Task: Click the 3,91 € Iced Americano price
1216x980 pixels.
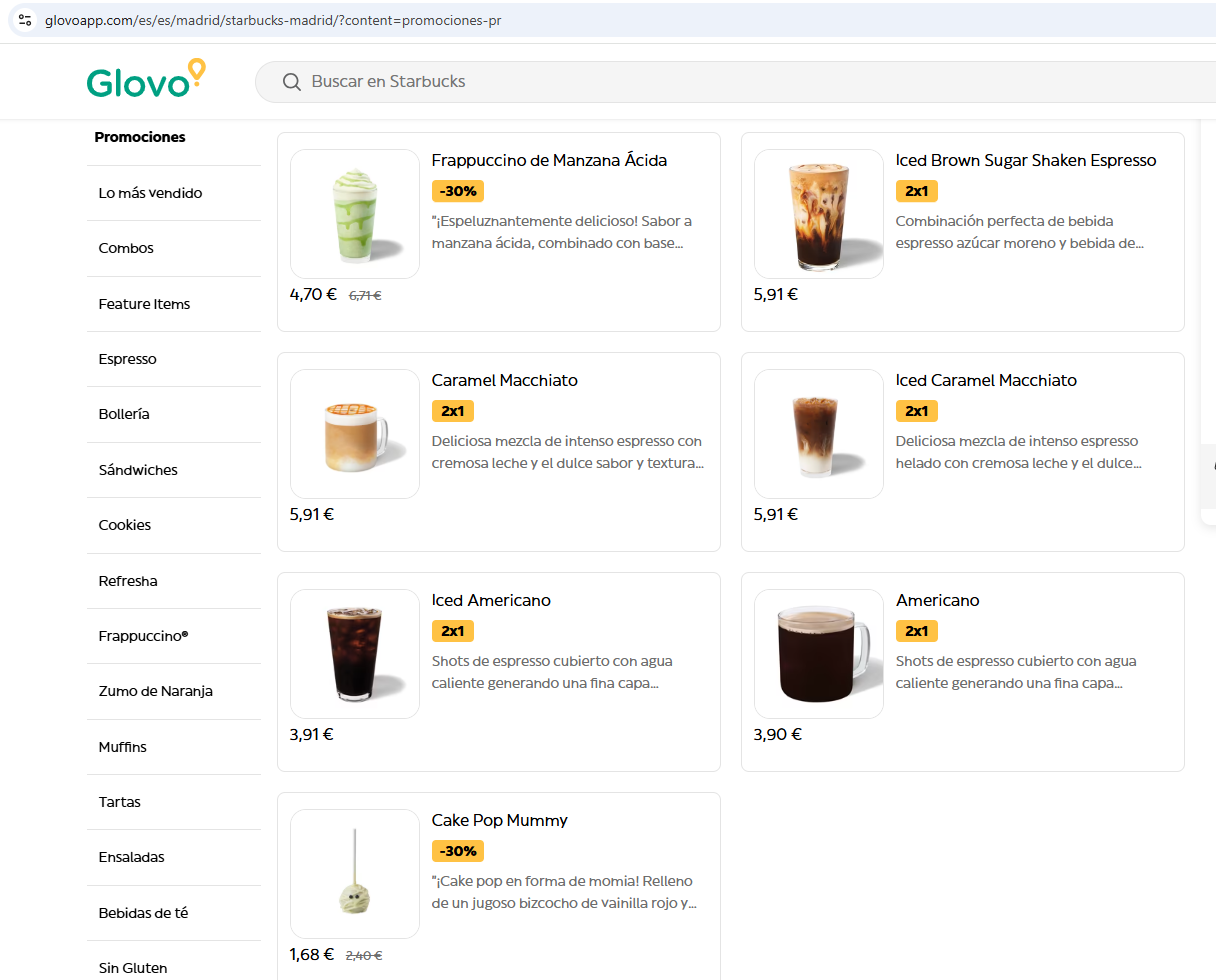Action: (x=312, y=734)
